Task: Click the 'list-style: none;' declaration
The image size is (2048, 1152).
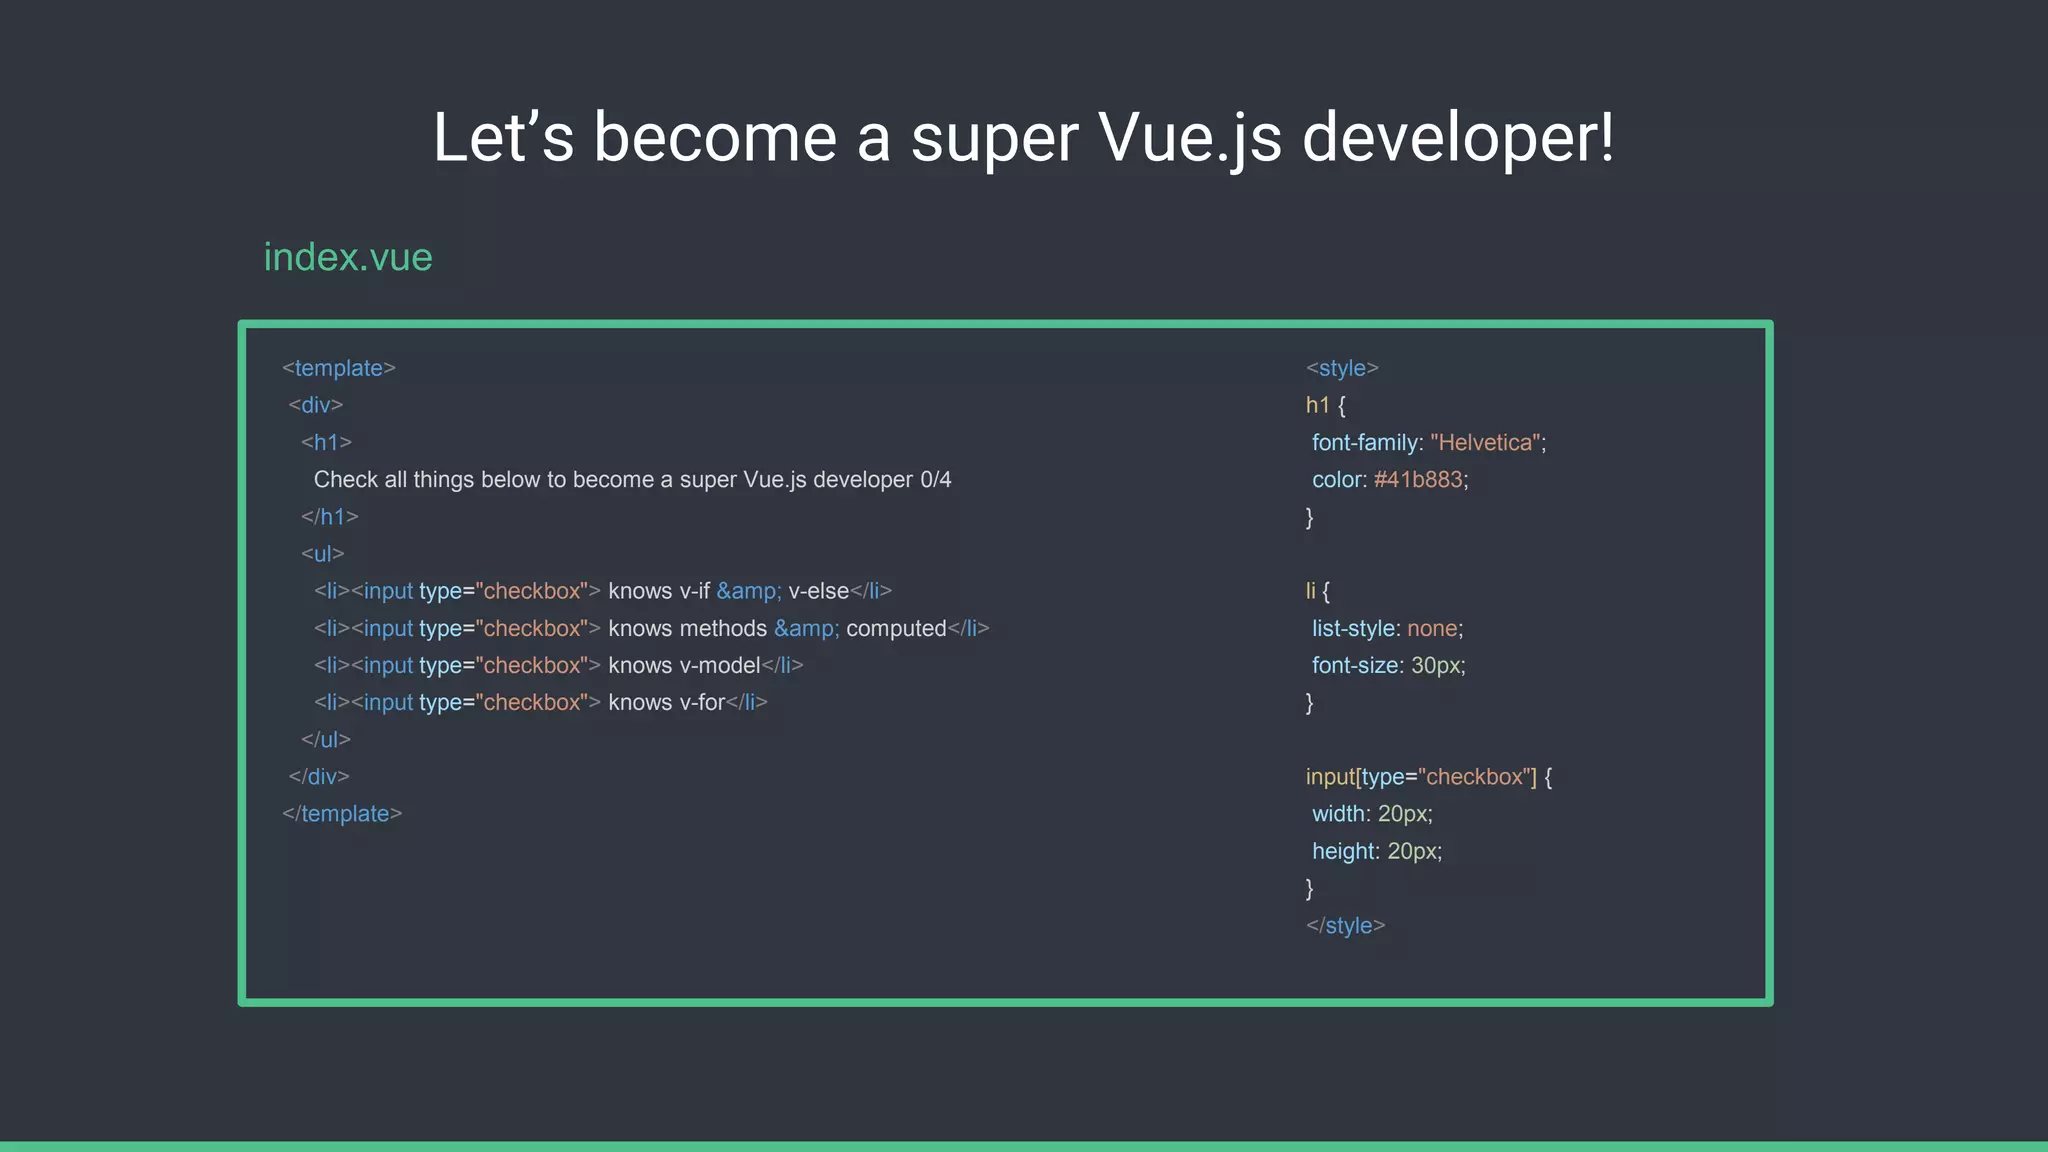Action: point(1388,628)
